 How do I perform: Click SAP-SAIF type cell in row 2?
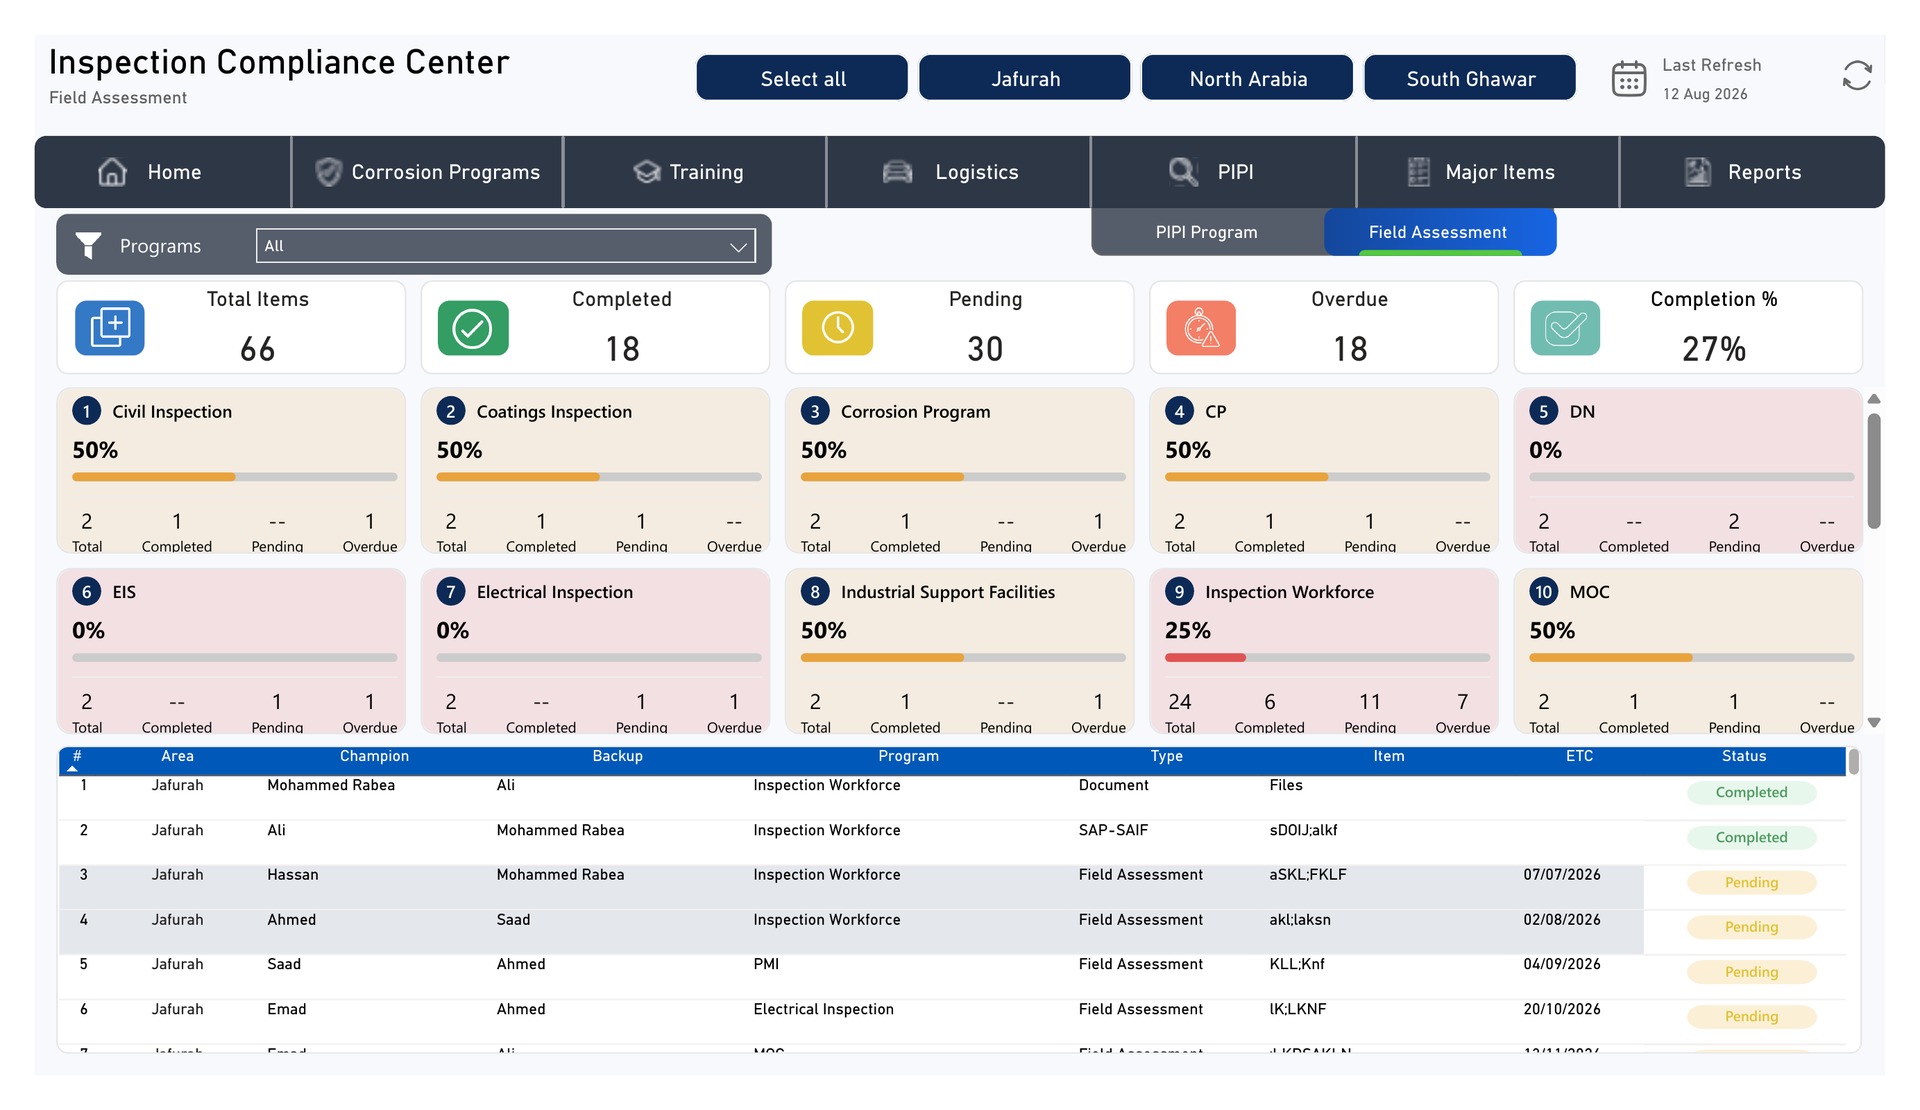click(x=1113, y=830)
